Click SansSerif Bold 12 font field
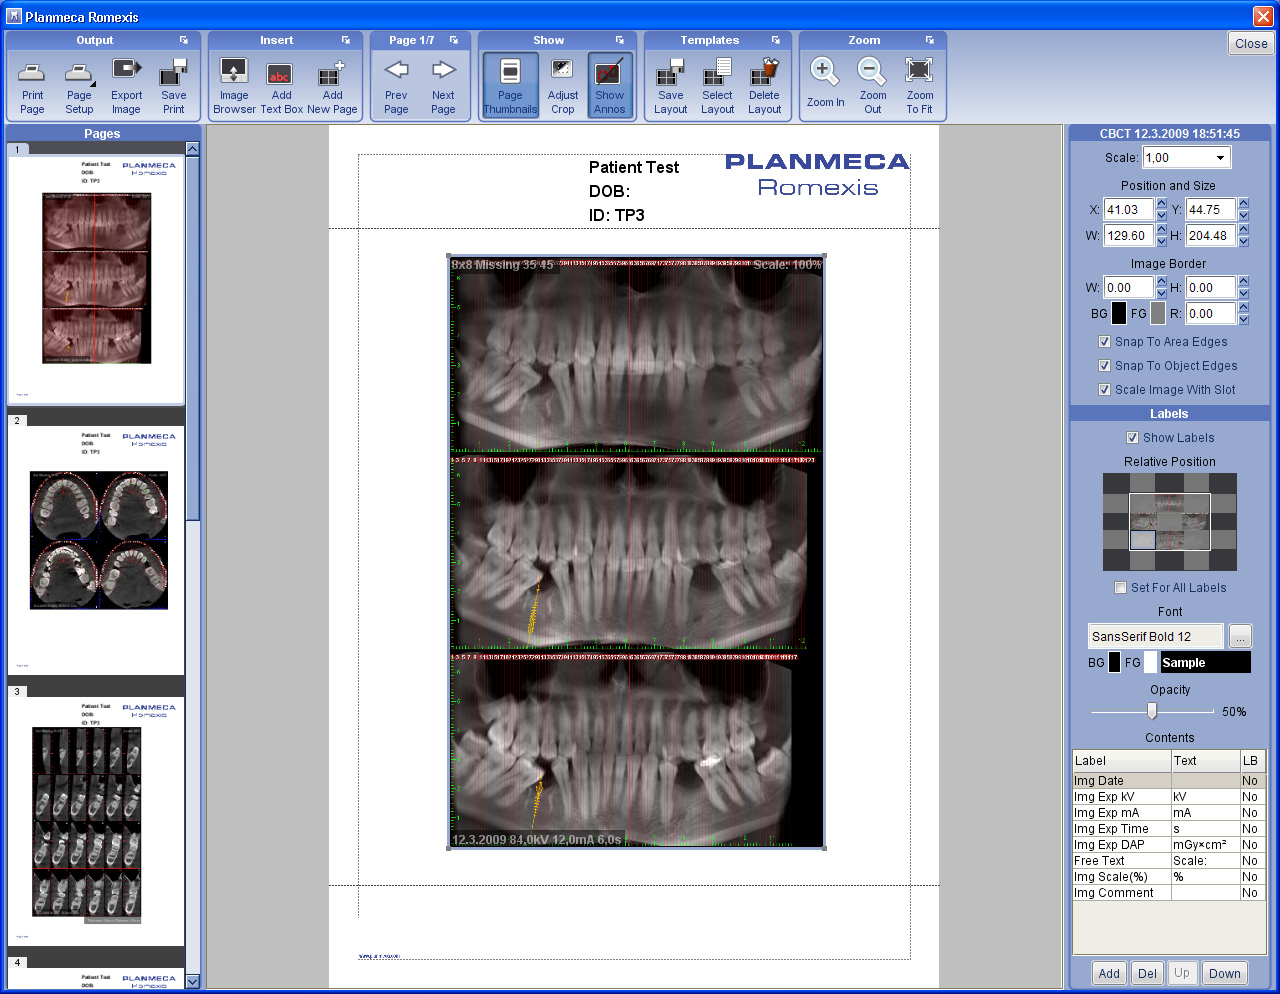The width and height of the screenshot is (1280, 994). [x=1155, y=636]
